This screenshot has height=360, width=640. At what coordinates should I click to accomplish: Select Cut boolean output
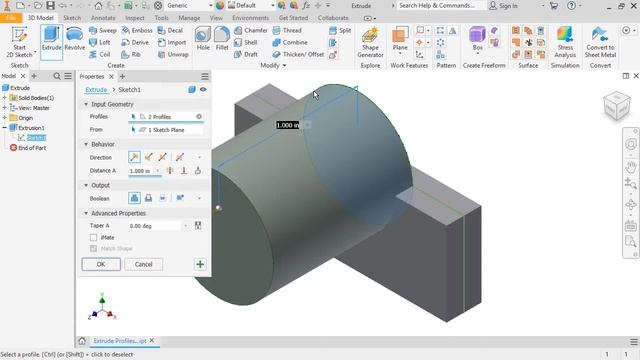click(149, 198)
